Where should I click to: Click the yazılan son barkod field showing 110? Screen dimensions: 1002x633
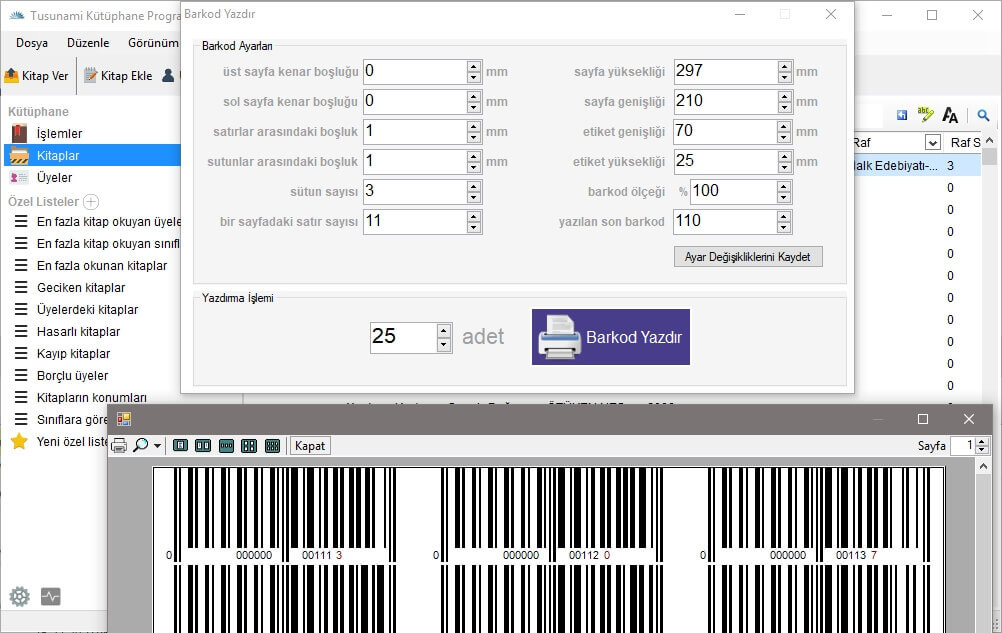726,222
